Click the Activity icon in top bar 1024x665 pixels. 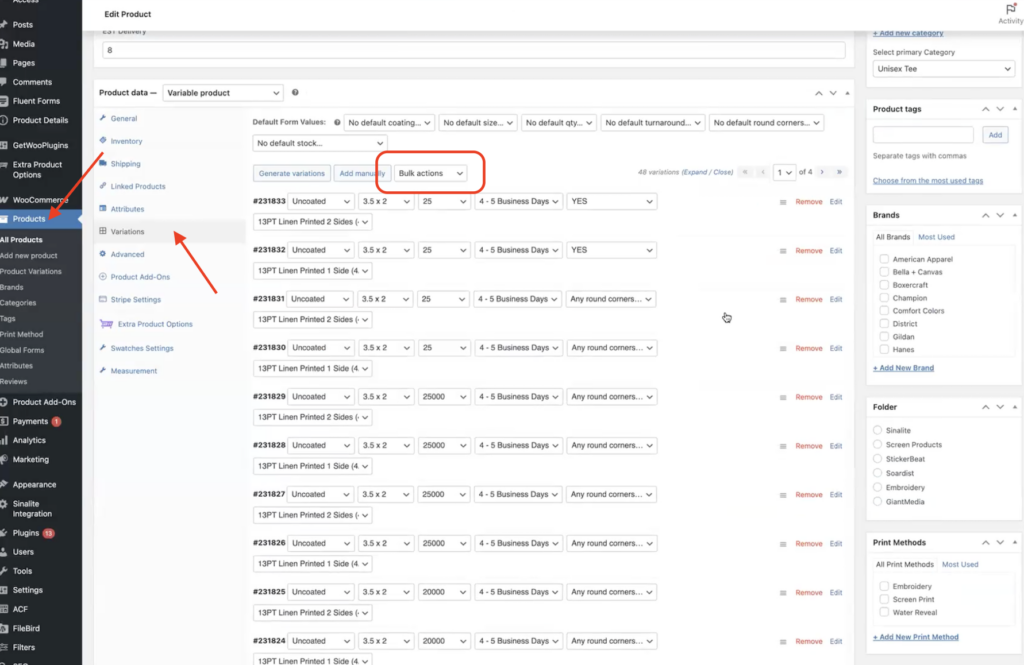click(x=1010, y=10)
